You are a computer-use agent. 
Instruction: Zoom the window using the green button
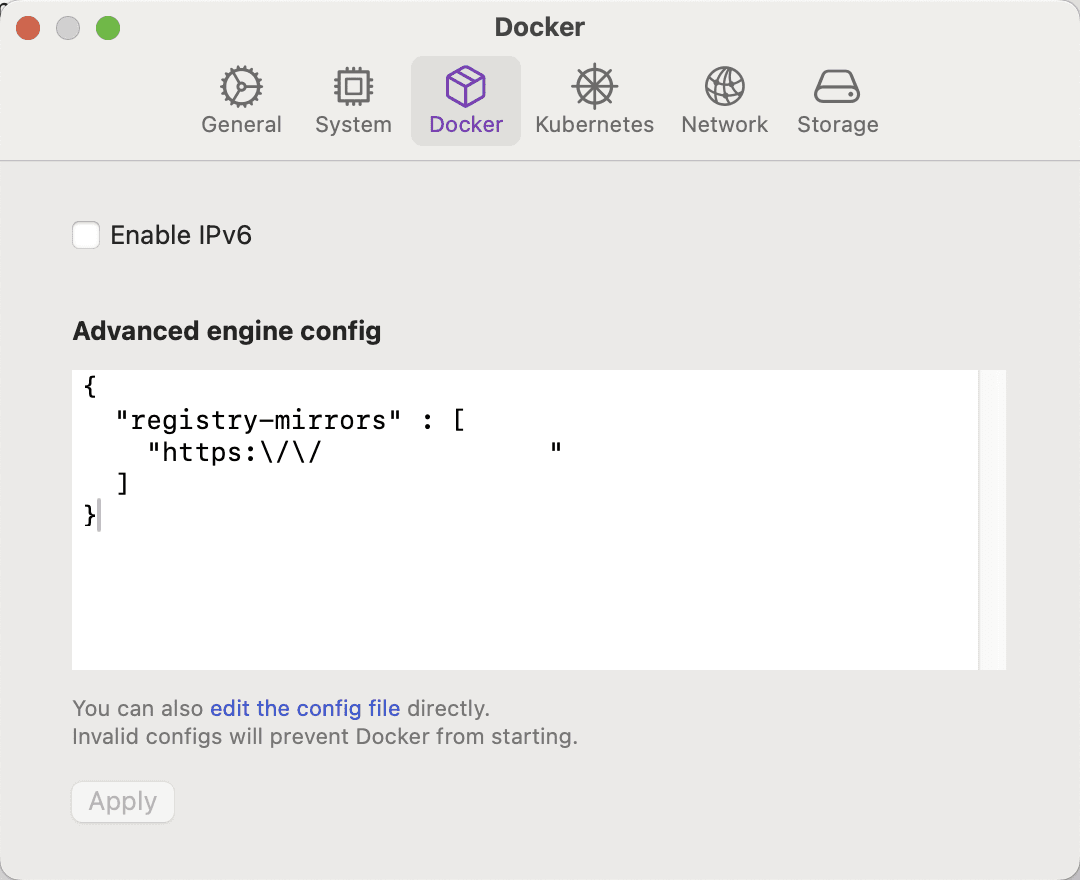108,28
